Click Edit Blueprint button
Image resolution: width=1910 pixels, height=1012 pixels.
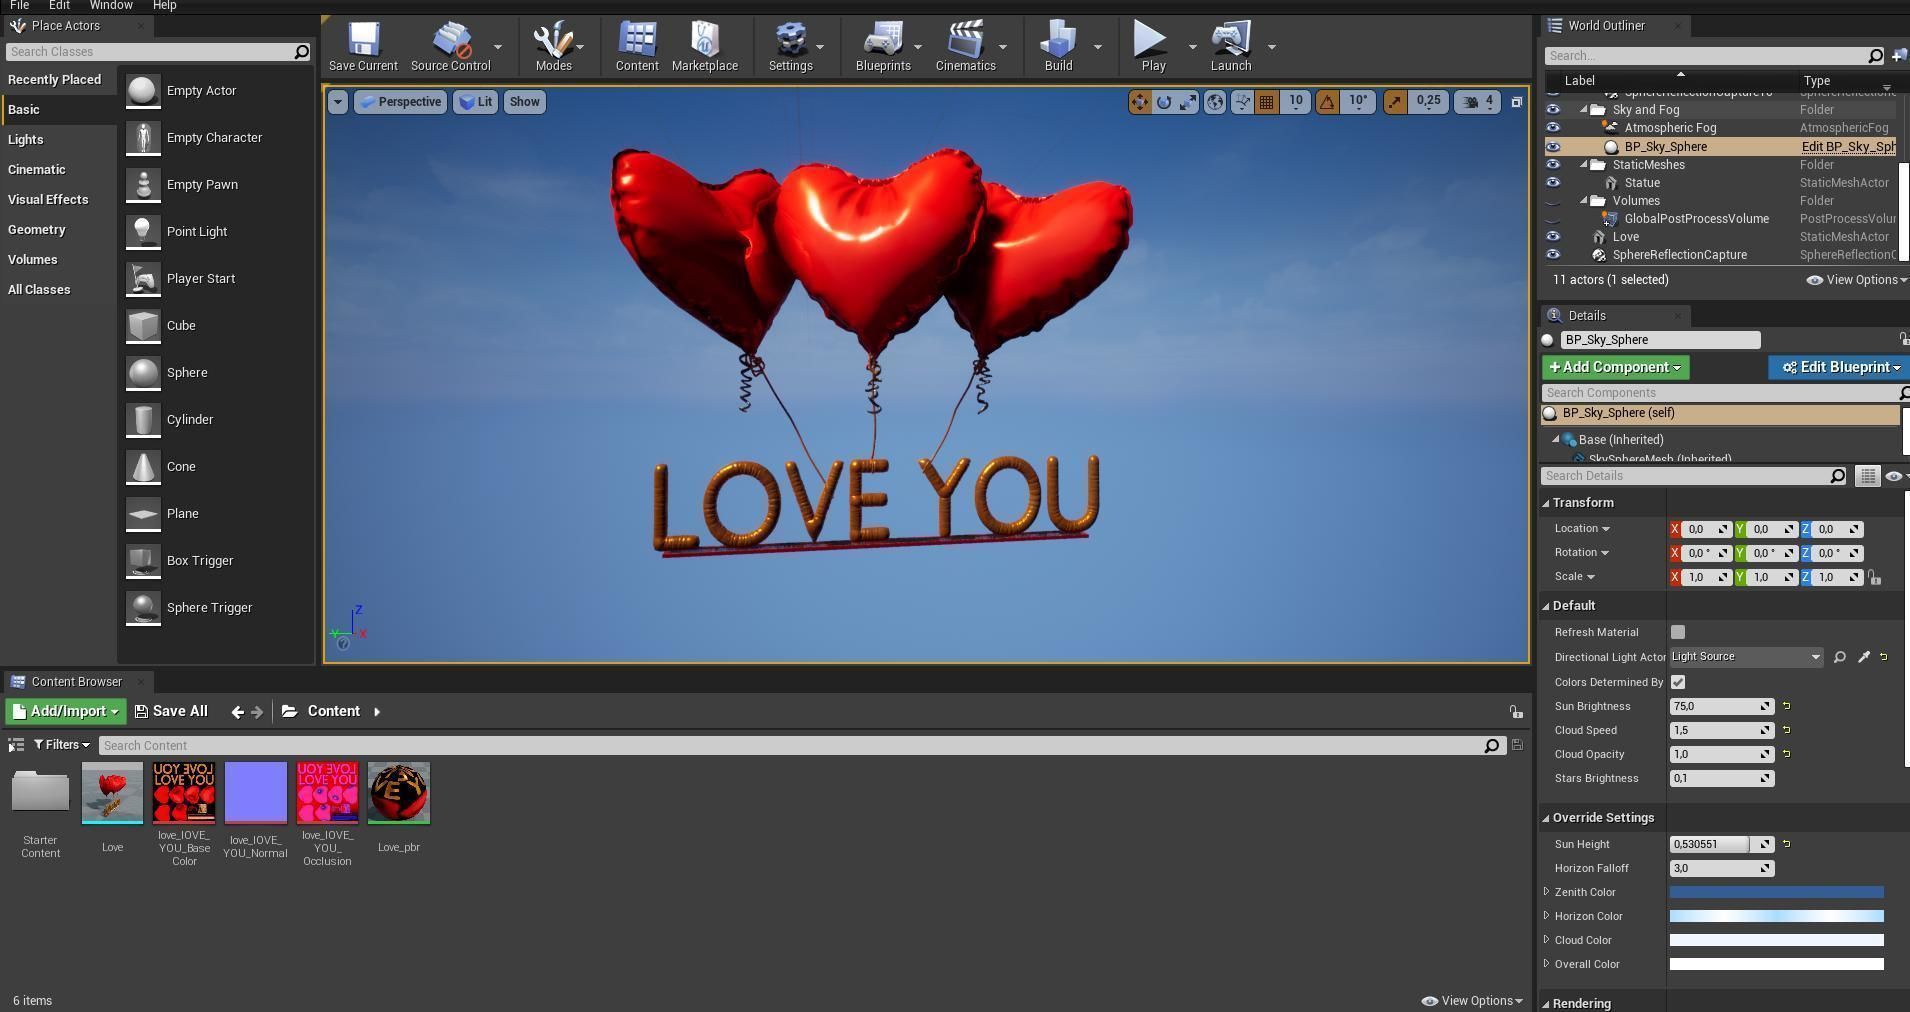click(1838, 368)
